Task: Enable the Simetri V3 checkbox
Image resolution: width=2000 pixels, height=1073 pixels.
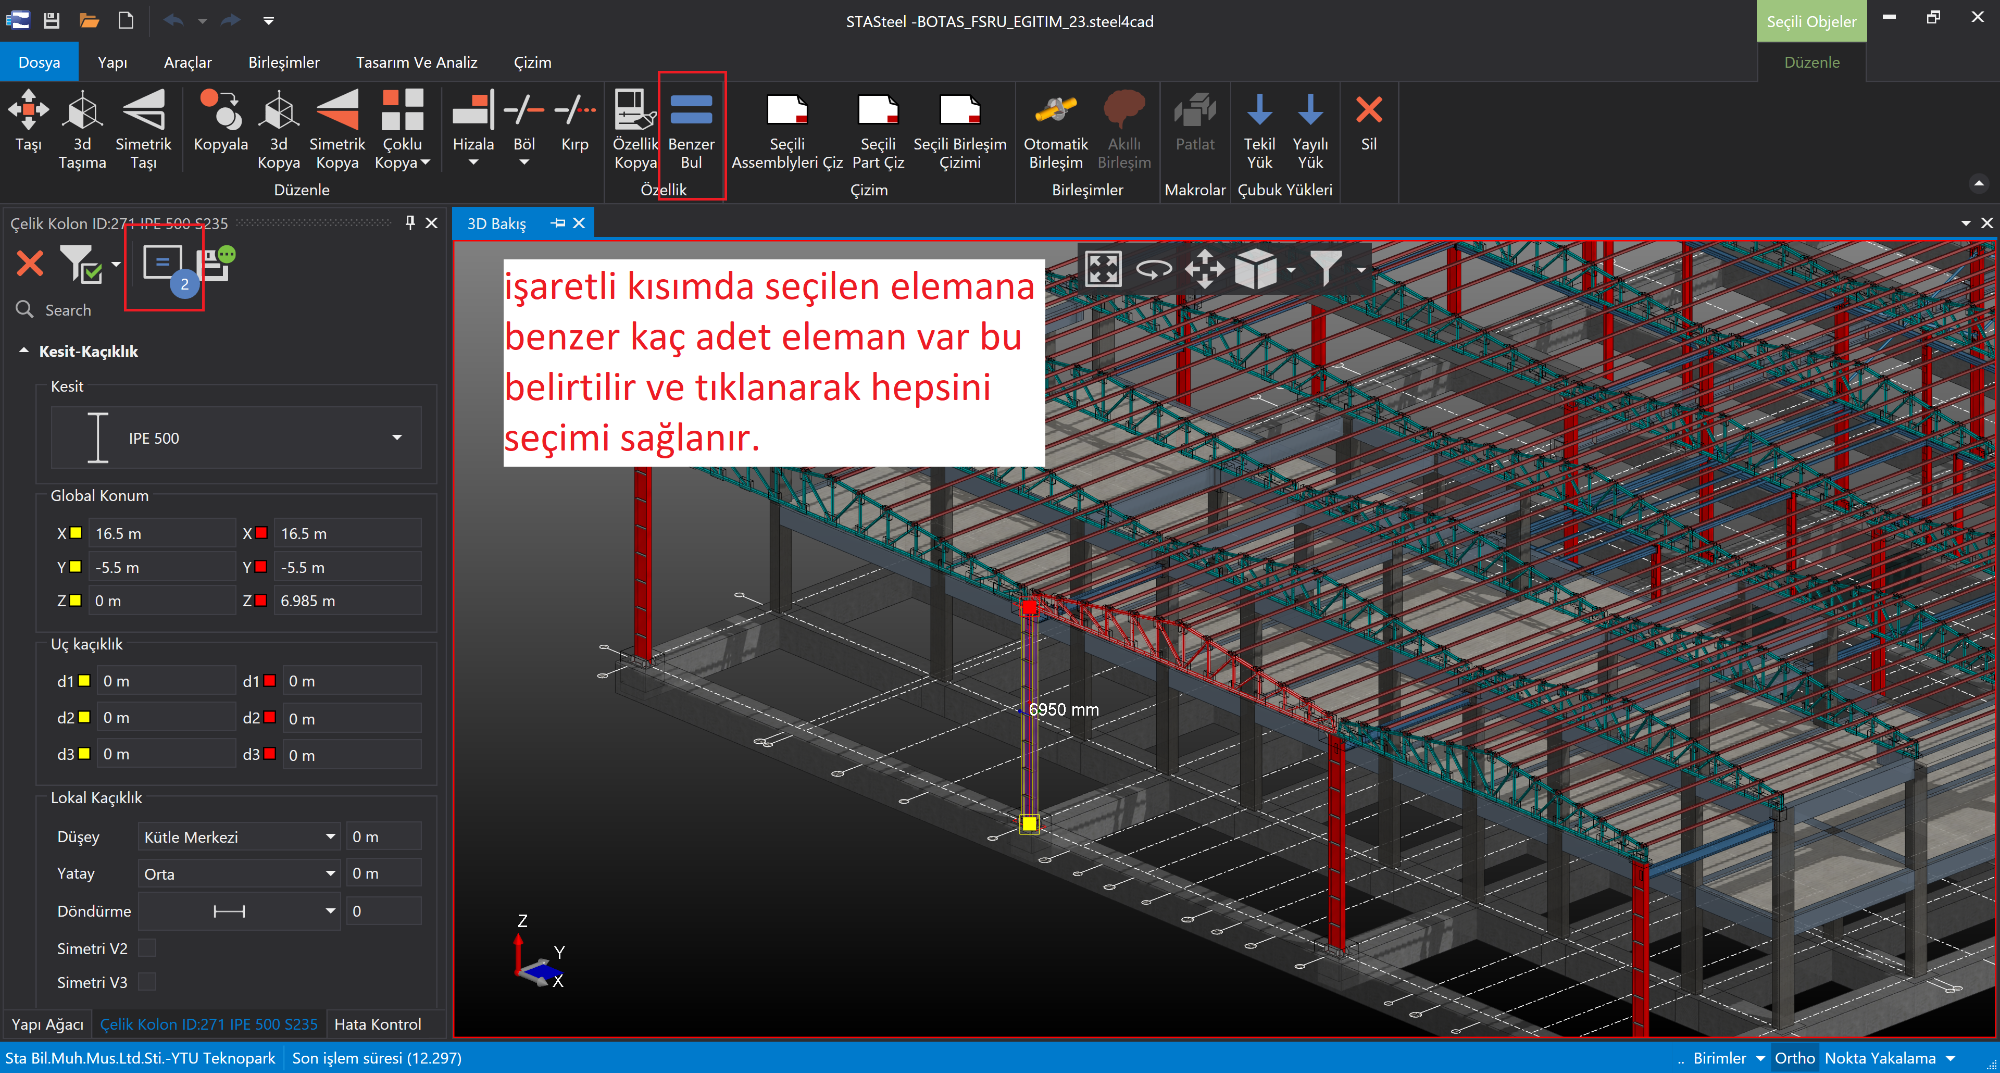Action: coord(147,982)
